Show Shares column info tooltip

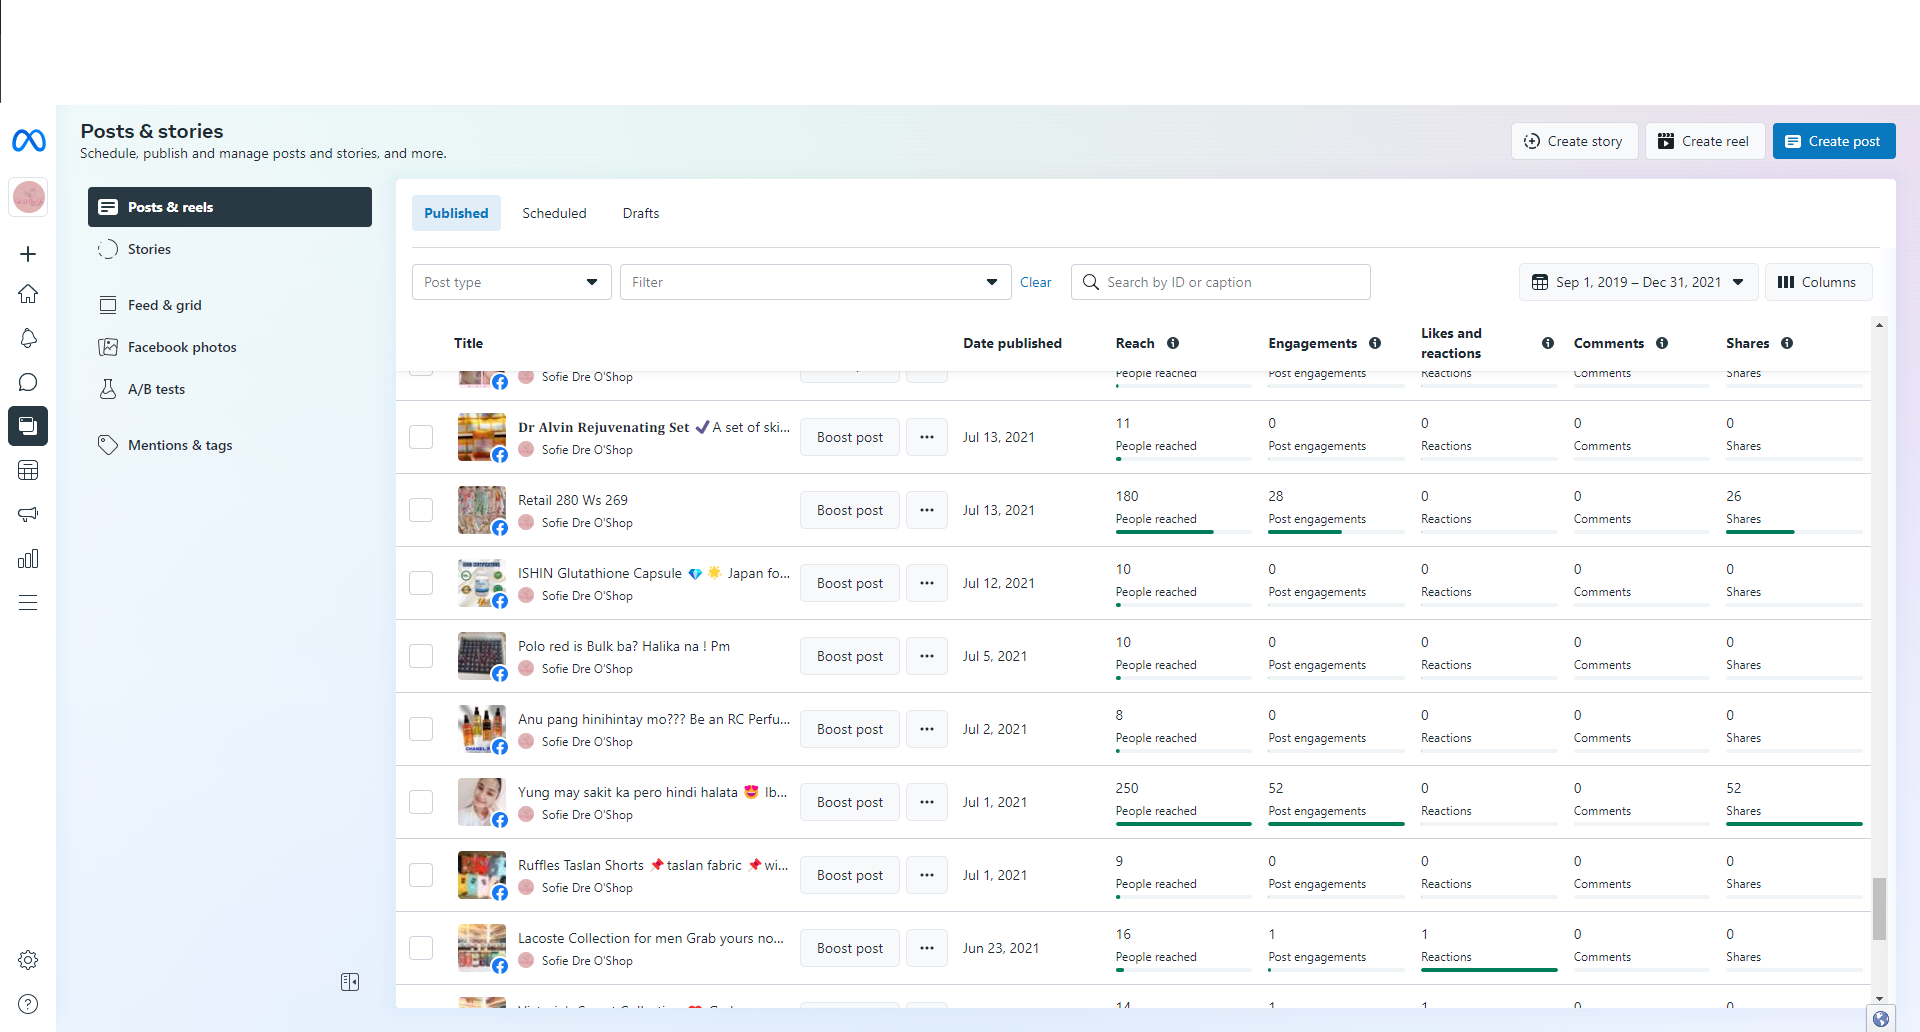tap(1787, 343)
